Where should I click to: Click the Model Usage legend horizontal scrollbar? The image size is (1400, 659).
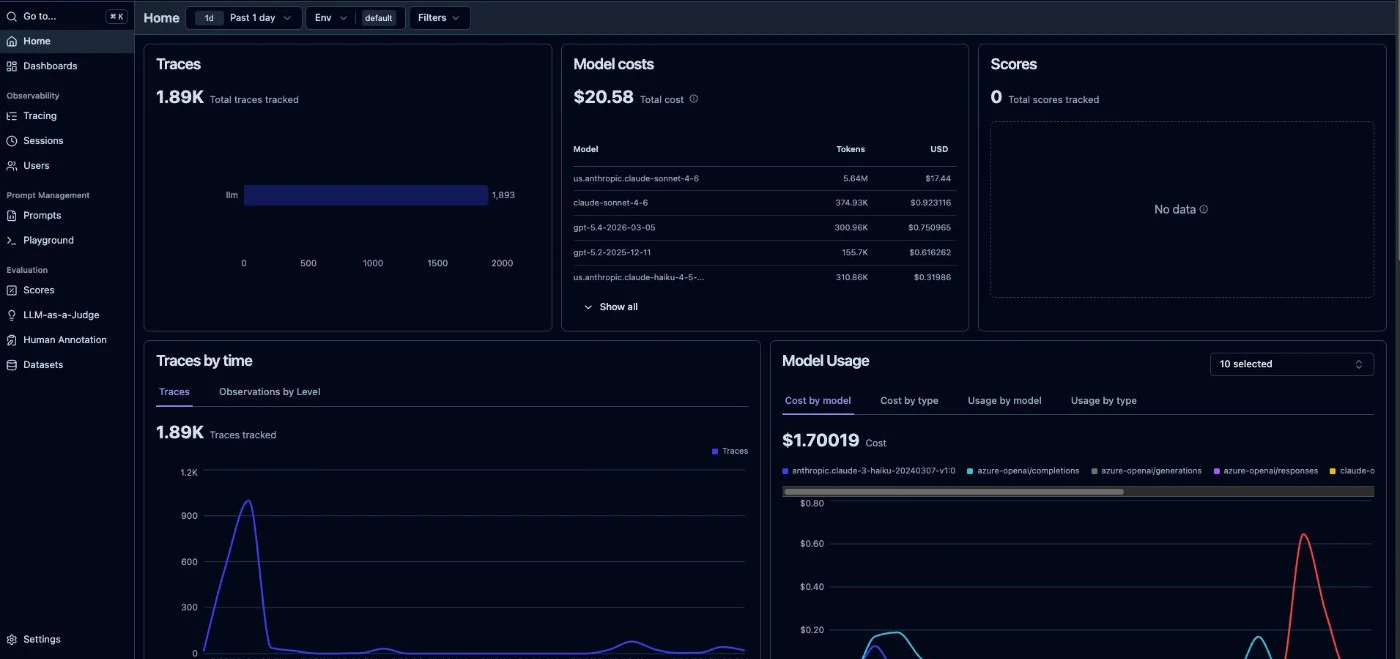pos(953,491)
